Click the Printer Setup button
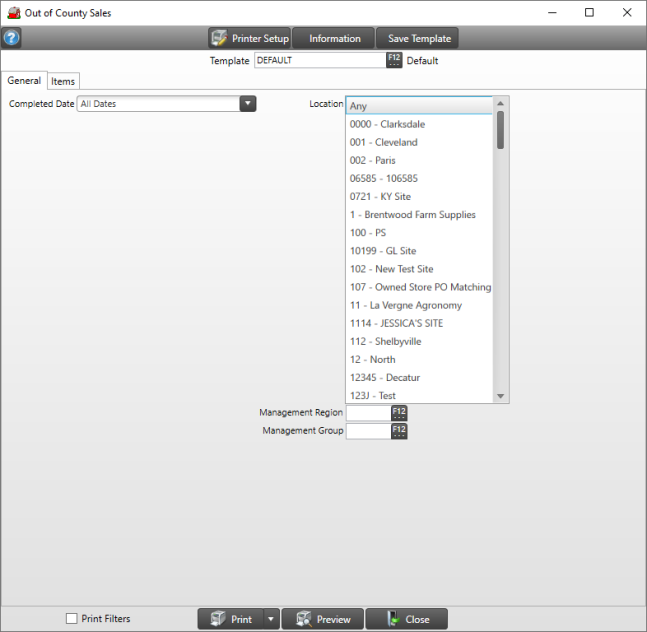This screenshot has width=647, height=632. [249, 39]
